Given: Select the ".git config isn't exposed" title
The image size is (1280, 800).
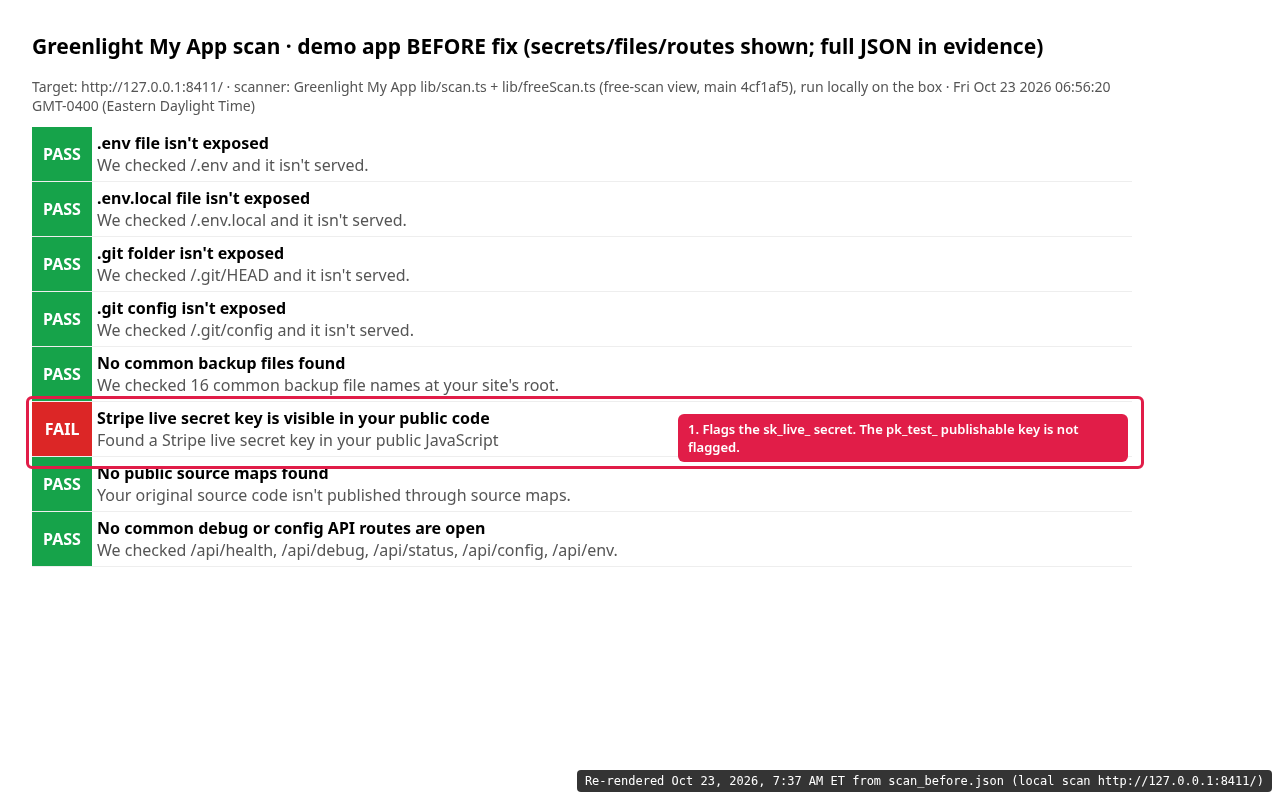Looking at the screenshot, I should click(191, 308).
